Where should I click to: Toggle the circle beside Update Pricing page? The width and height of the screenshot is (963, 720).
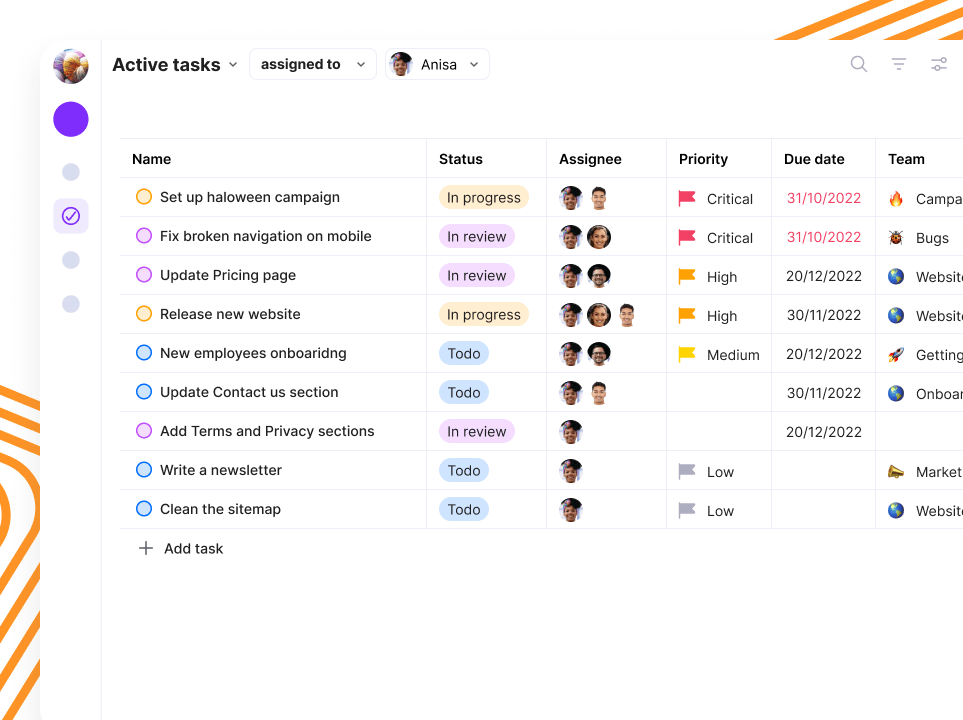coord(143,275)
